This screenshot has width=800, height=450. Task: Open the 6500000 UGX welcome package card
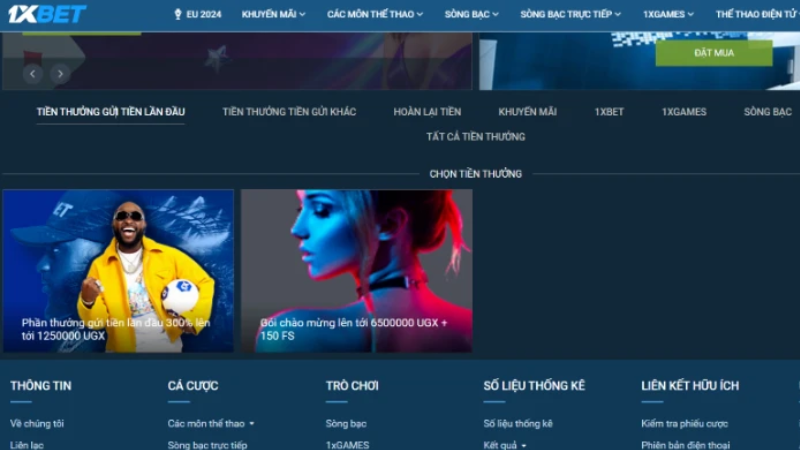(x=357, y=271)
